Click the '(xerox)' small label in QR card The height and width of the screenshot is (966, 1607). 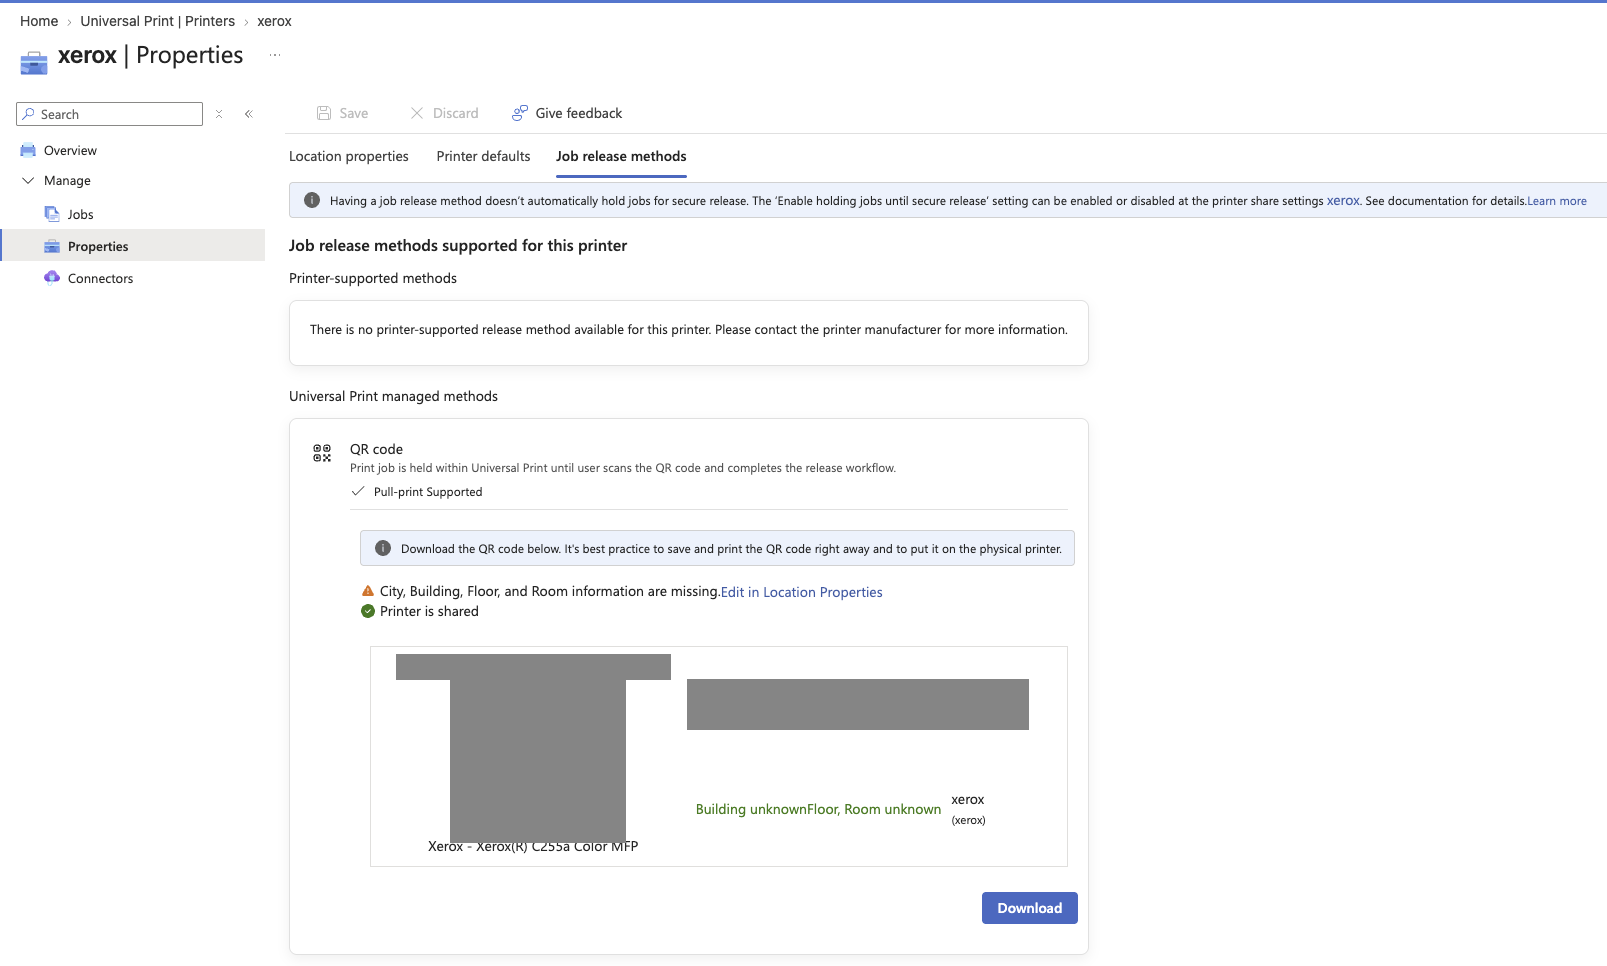(x=968, y=820)
